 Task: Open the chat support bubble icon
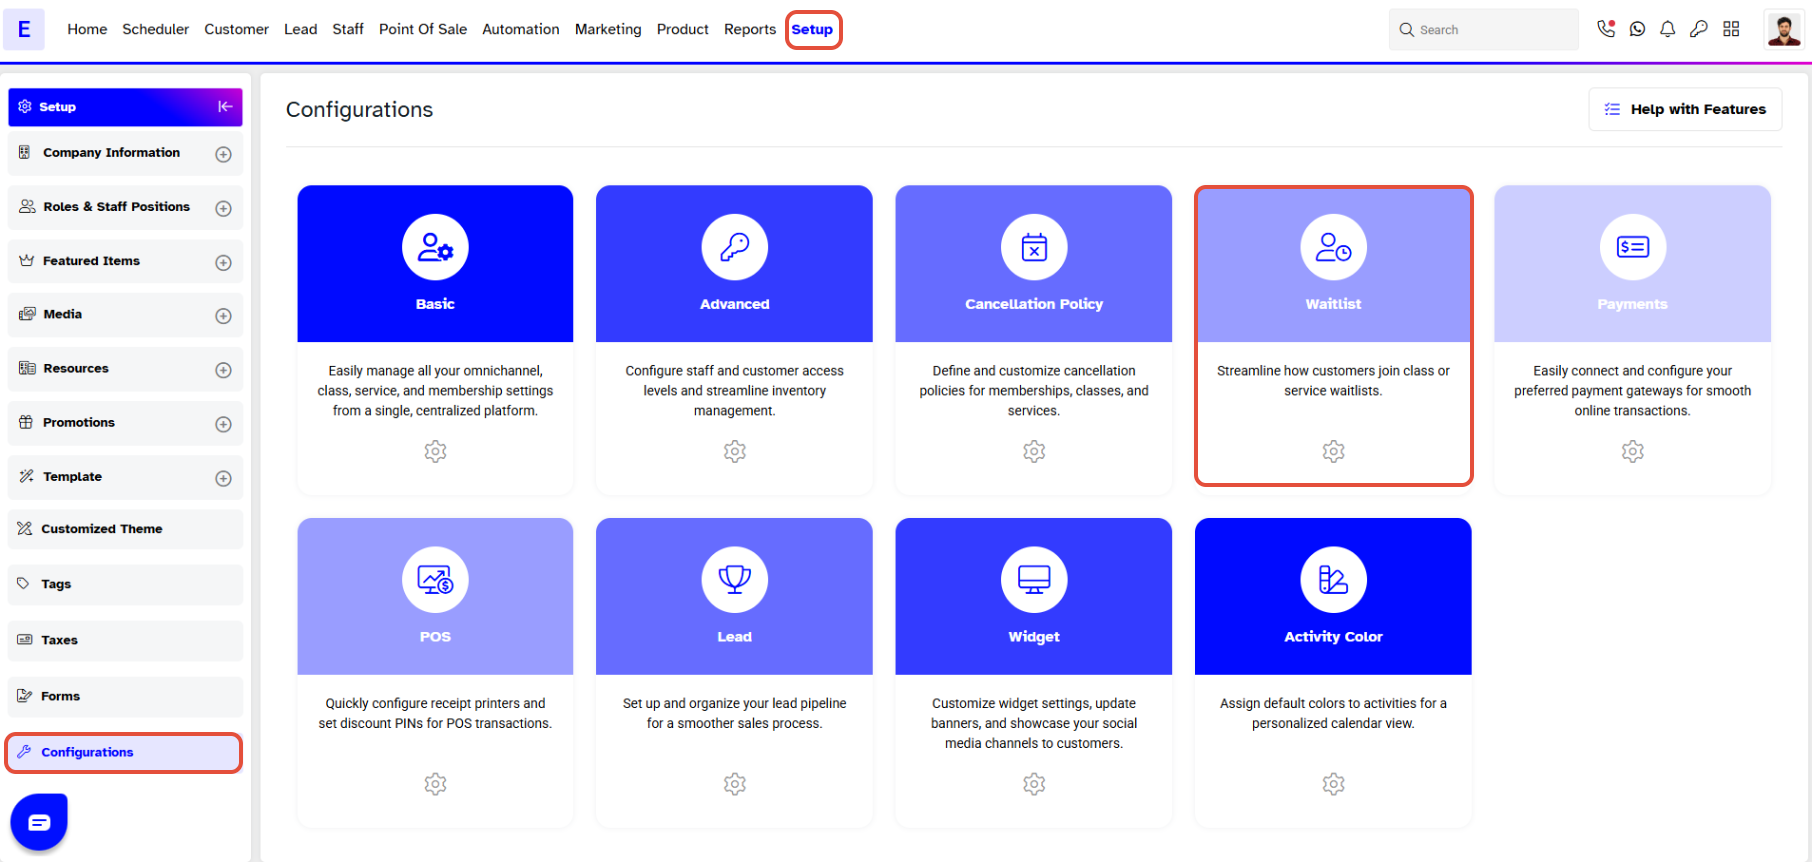(39, 822)
